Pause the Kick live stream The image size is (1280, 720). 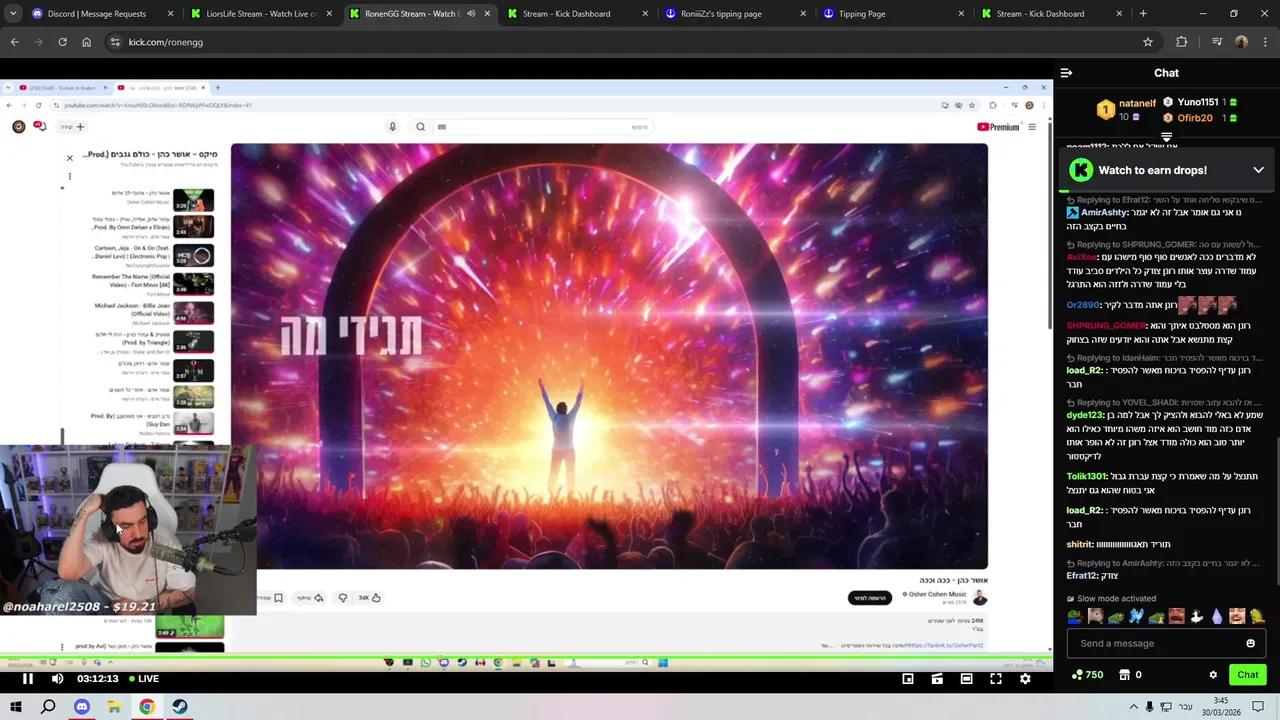tap(28, 679)
